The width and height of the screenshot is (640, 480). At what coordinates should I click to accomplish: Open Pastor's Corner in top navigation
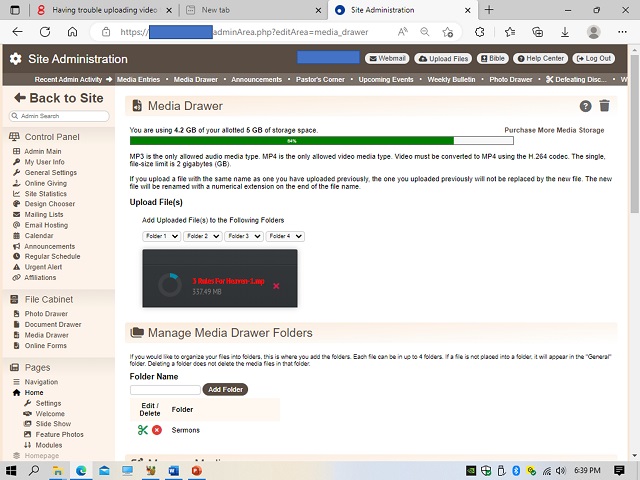coord(320,80)
